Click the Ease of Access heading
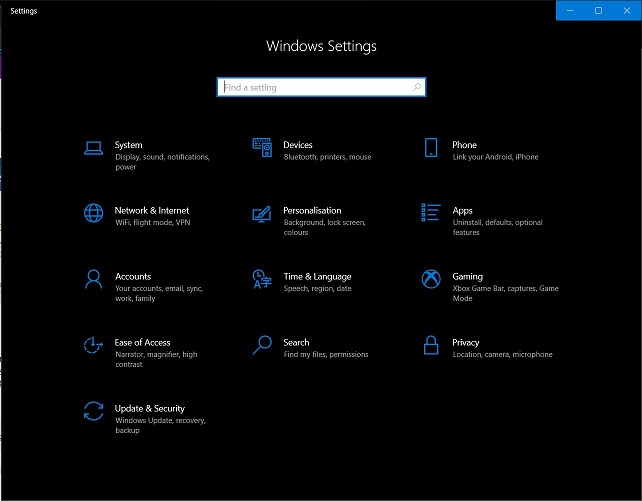642x501 pixels. coord(142,342)
